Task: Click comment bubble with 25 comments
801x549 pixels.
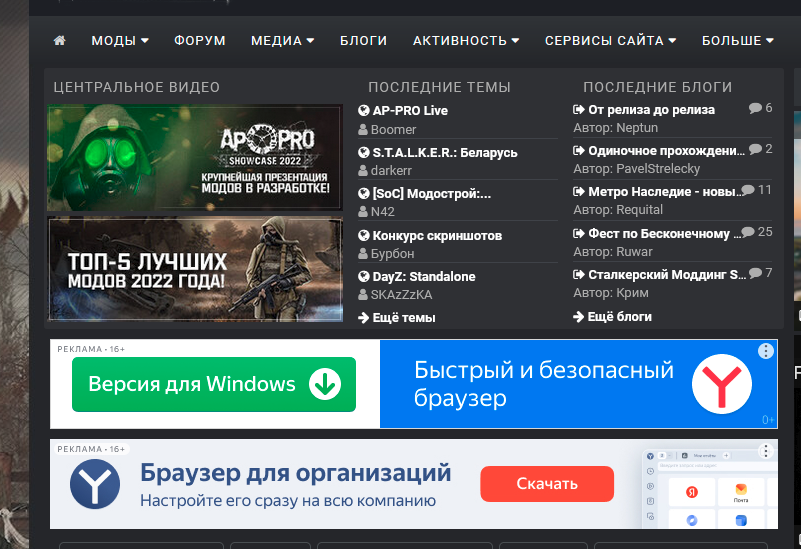Action: [x=748, y=232]
